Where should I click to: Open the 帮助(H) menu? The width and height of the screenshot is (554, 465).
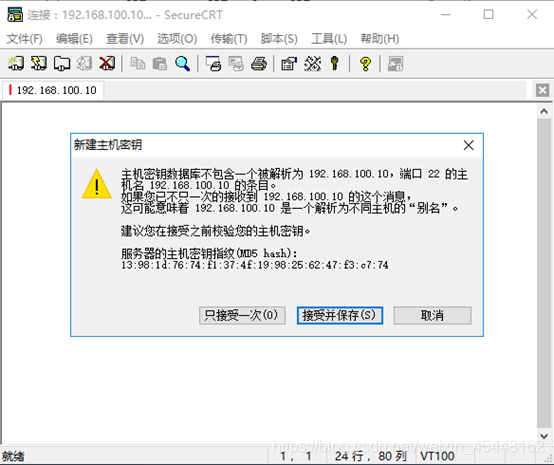pos(380,39)
